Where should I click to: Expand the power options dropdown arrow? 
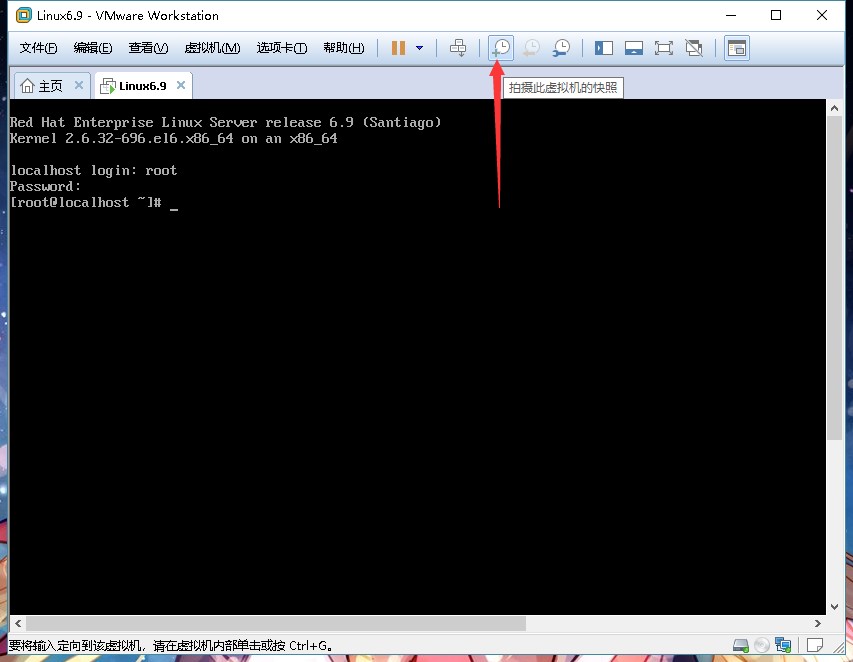click(419, 48)
